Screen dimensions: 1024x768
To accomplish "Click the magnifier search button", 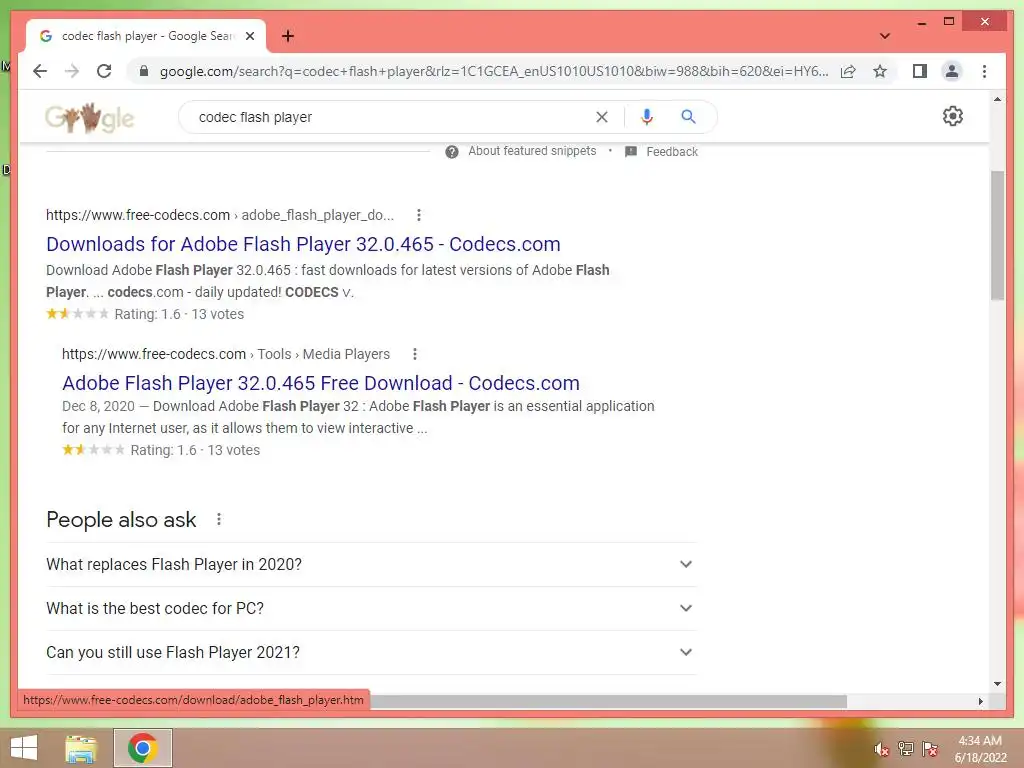I will pyautogui.click(x=688, y=117).
